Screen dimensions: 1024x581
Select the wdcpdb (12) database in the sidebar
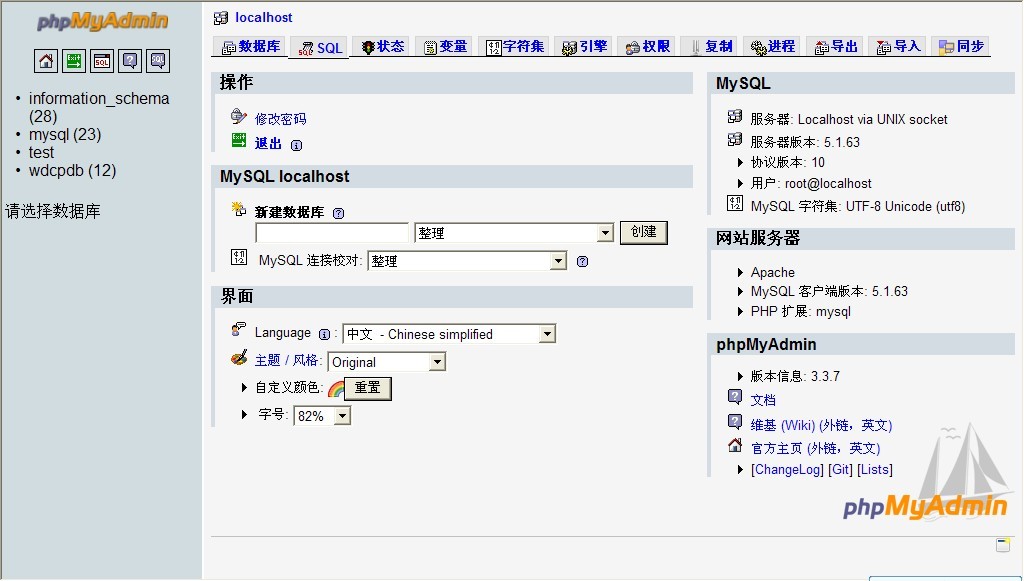tap(72, 170)
